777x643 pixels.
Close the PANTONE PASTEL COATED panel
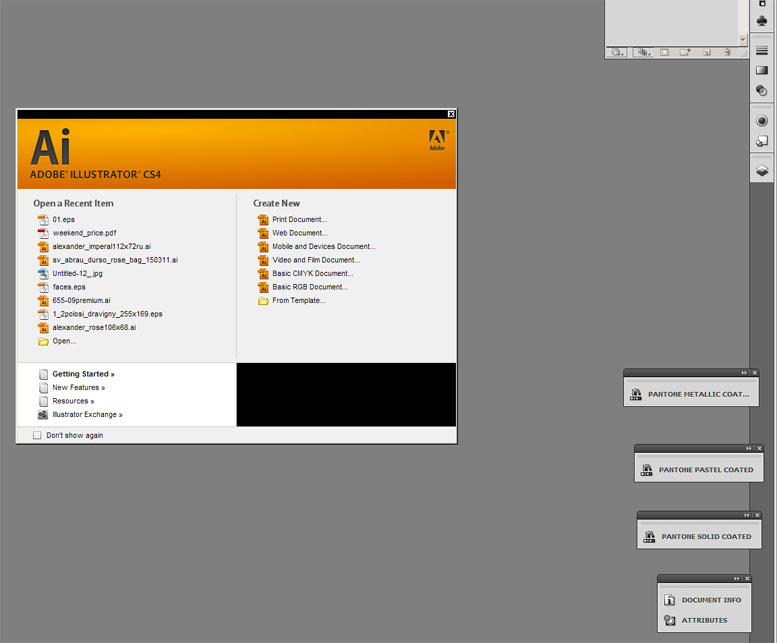[x=759, y=448]
